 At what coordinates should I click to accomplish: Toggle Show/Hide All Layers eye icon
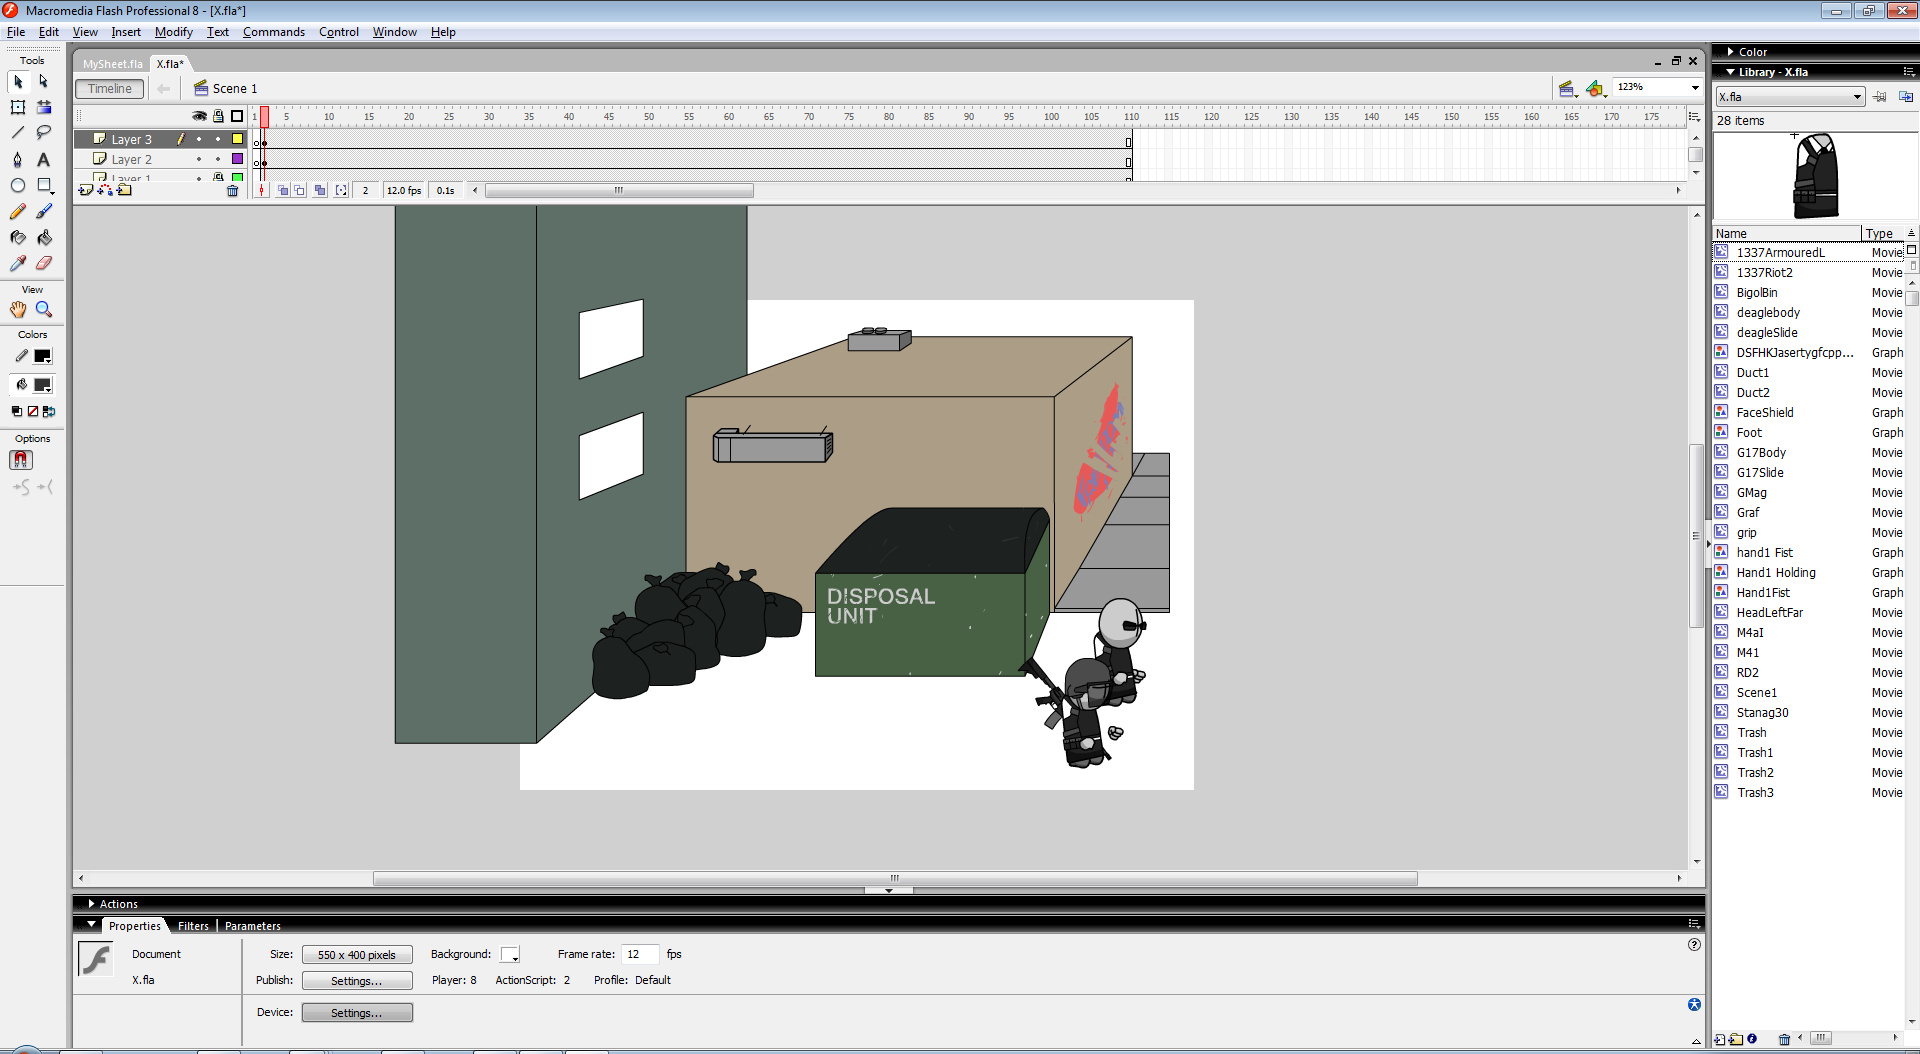pyautogui.click(x=199, y=116)
